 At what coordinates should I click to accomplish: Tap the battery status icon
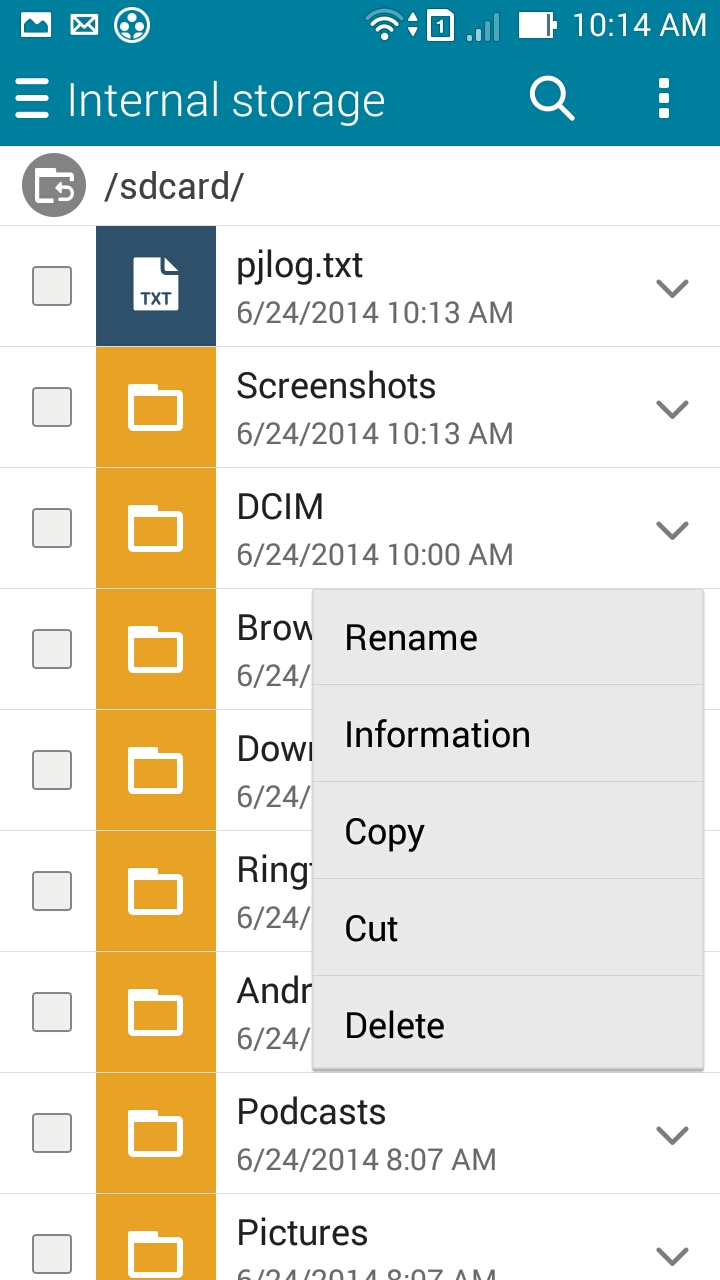tap(538, 25)
